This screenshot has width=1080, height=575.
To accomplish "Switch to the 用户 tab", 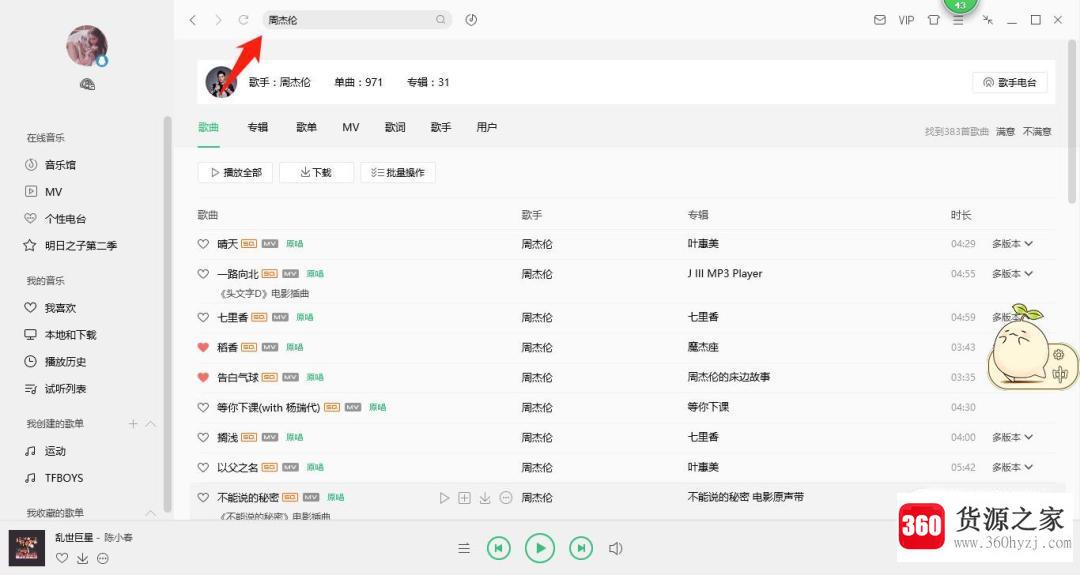I will pos(486,127).
